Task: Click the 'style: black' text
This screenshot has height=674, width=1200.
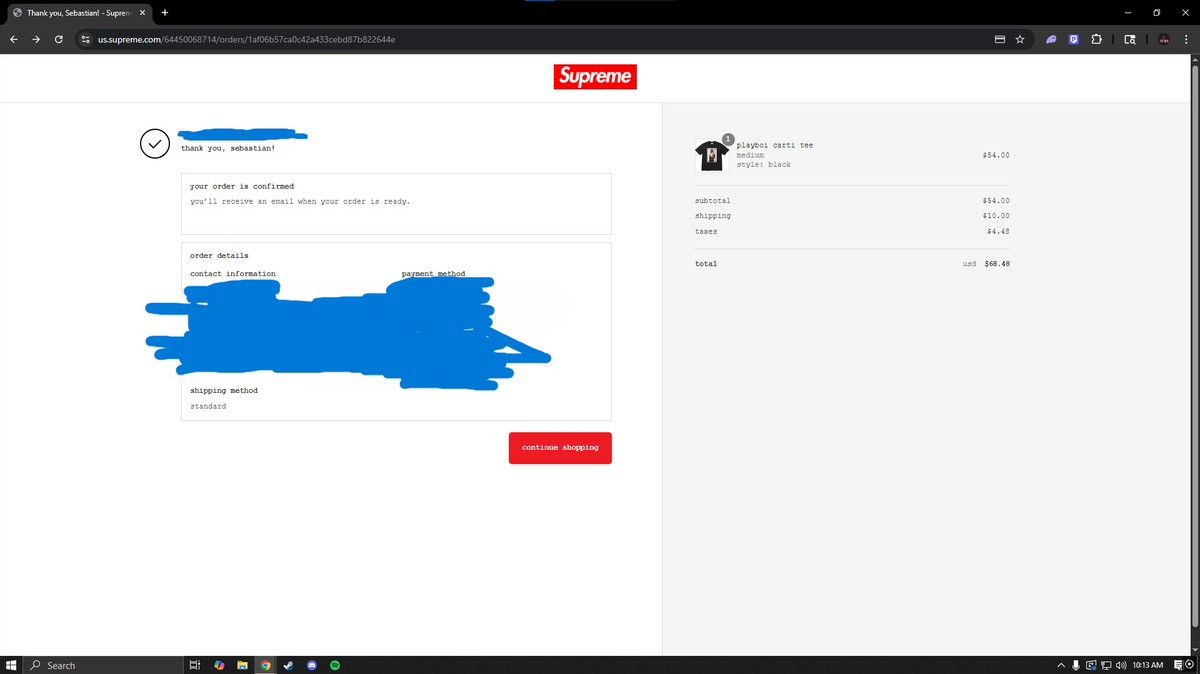Action: pyautogui.click(x=764, y=164)
